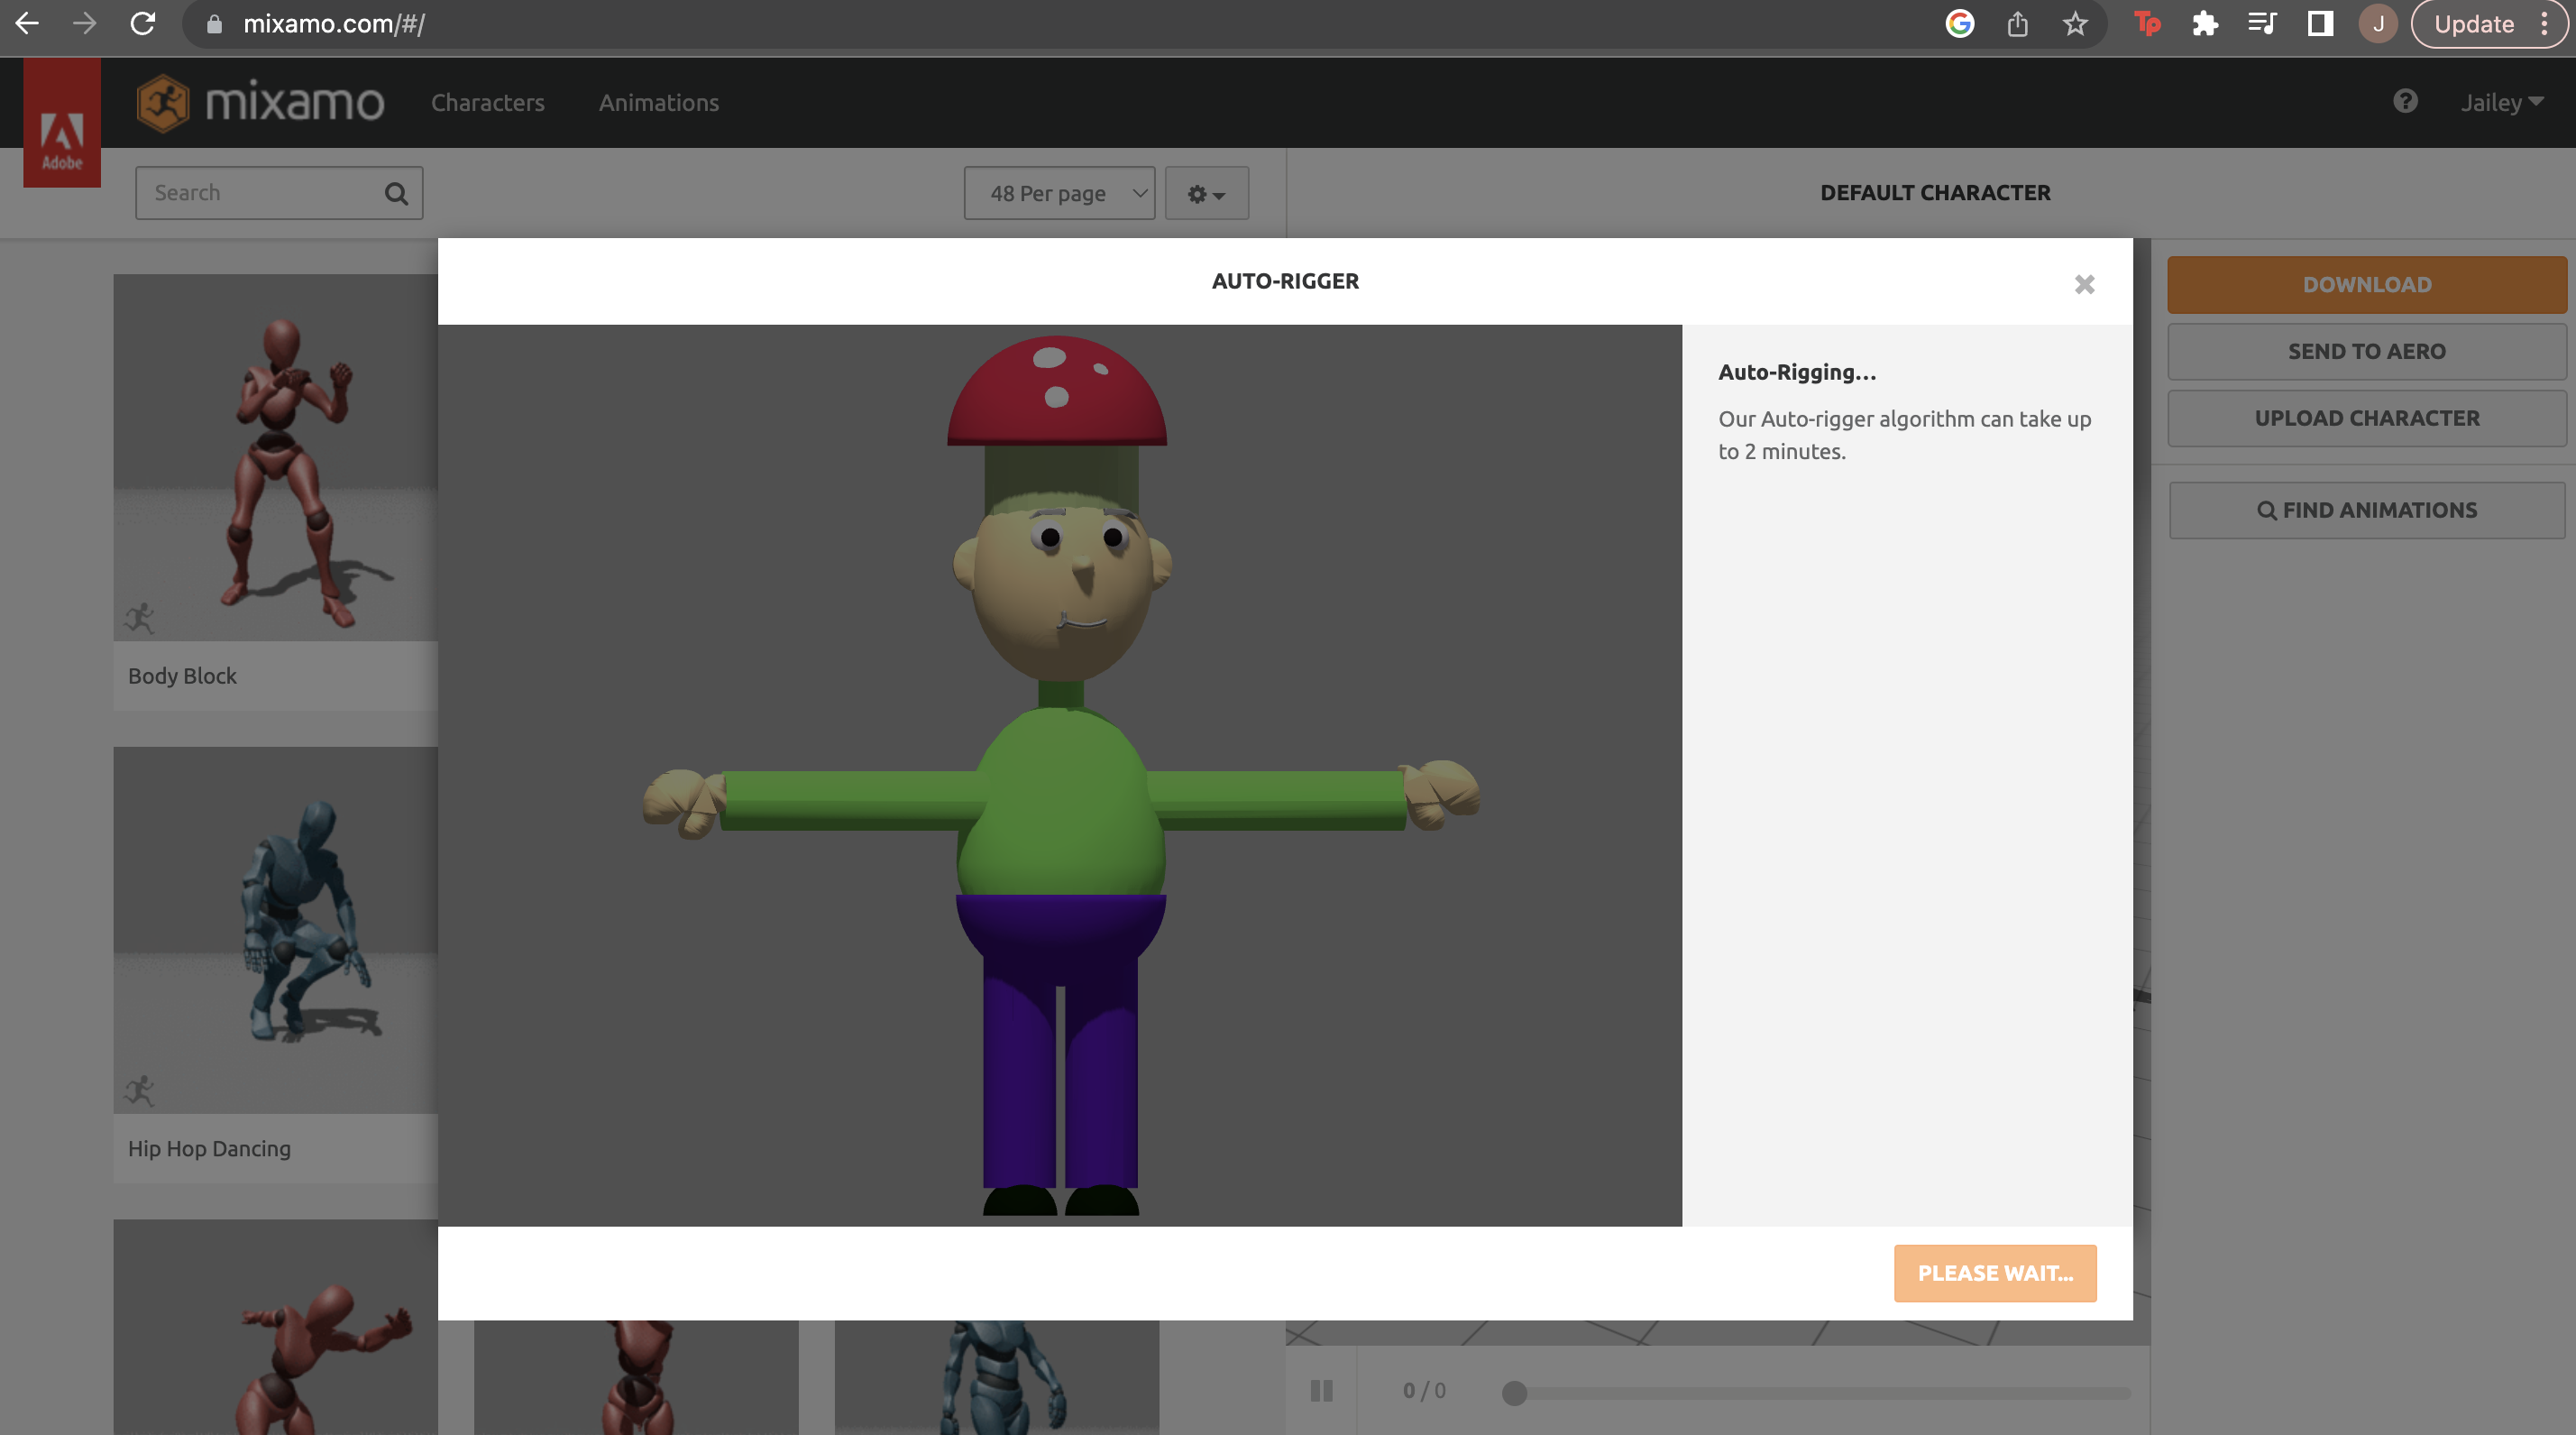Click running-man icon on Hip Hop Dancing card
Viewport: 2576px width, 1435px height.
coord(139,1091)
